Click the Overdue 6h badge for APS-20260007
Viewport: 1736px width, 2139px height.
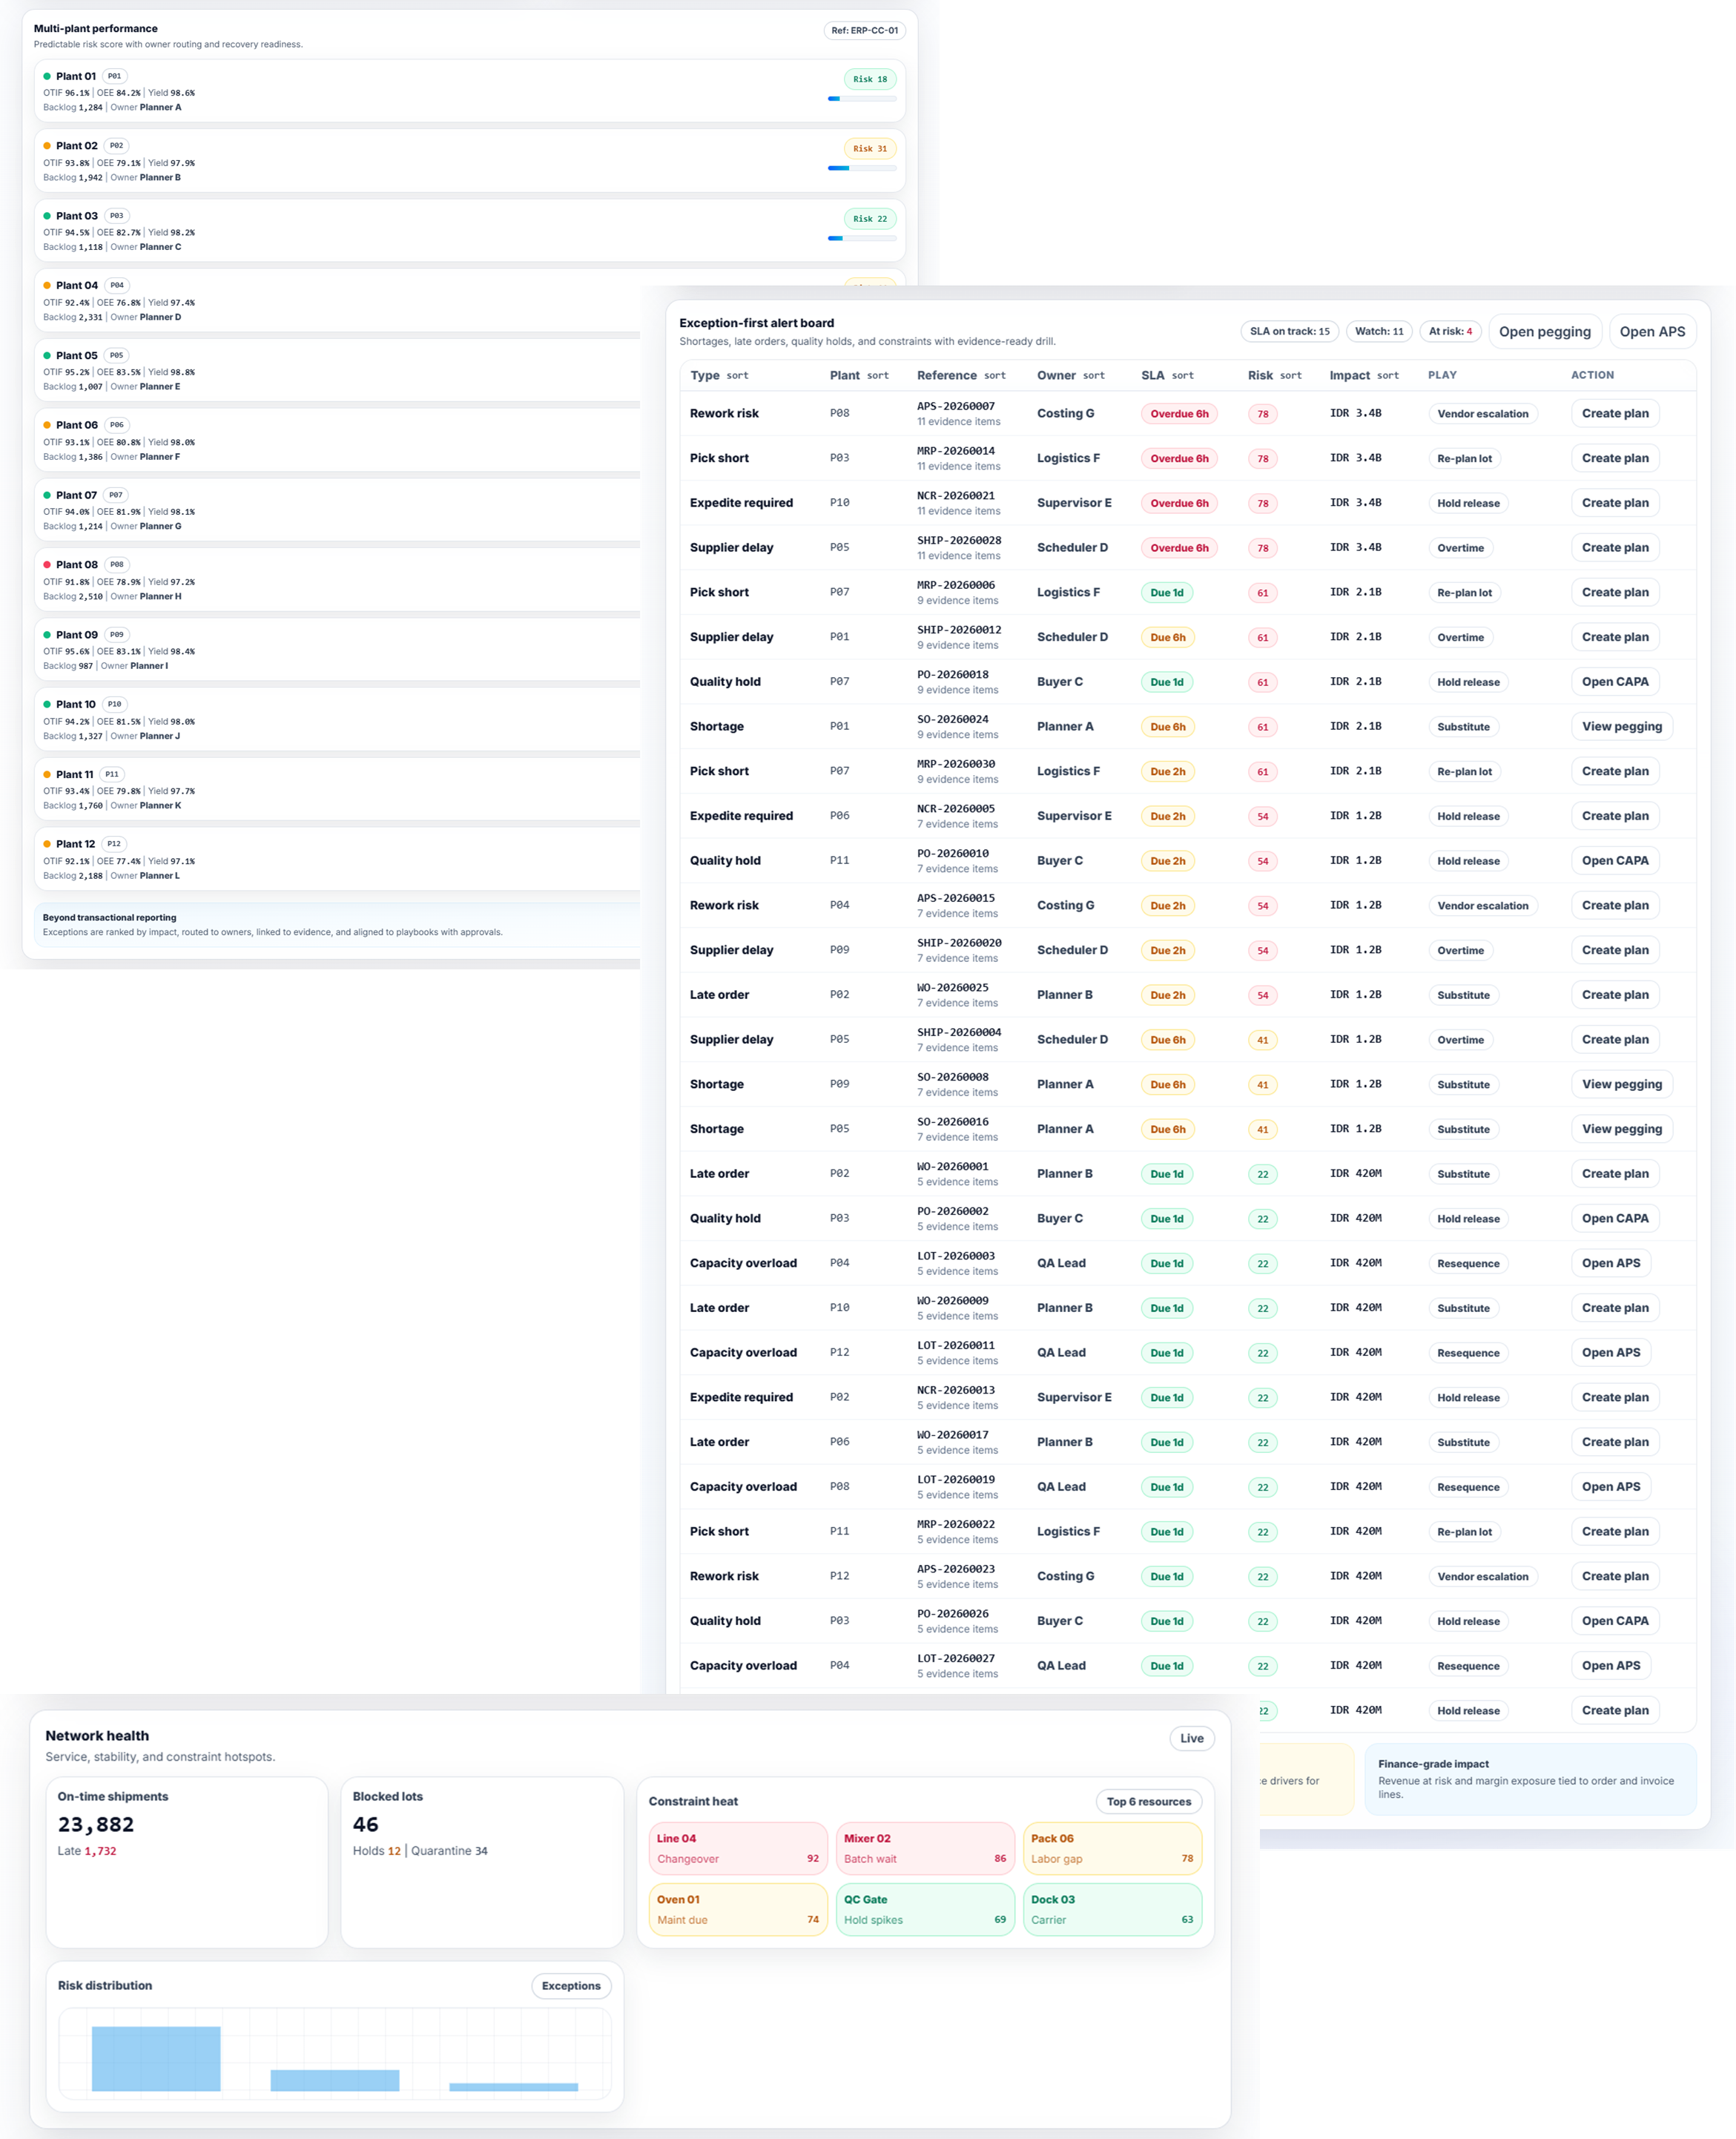[x=1178, y=414]
